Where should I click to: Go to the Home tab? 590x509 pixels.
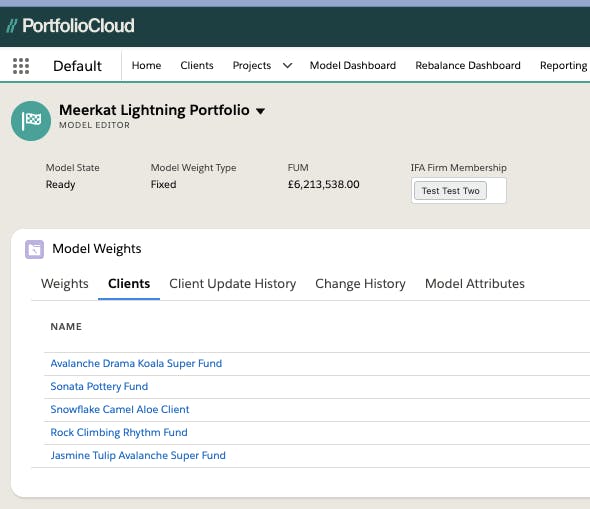(146, 65)
